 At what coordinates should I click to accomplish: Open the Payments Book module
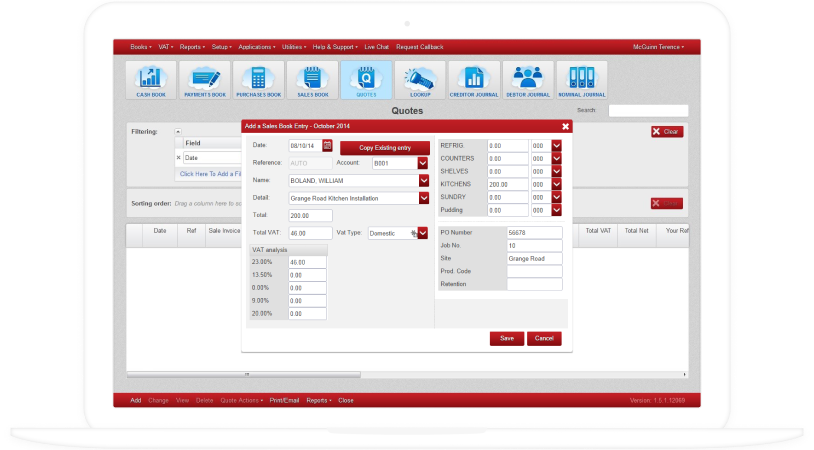205,80
